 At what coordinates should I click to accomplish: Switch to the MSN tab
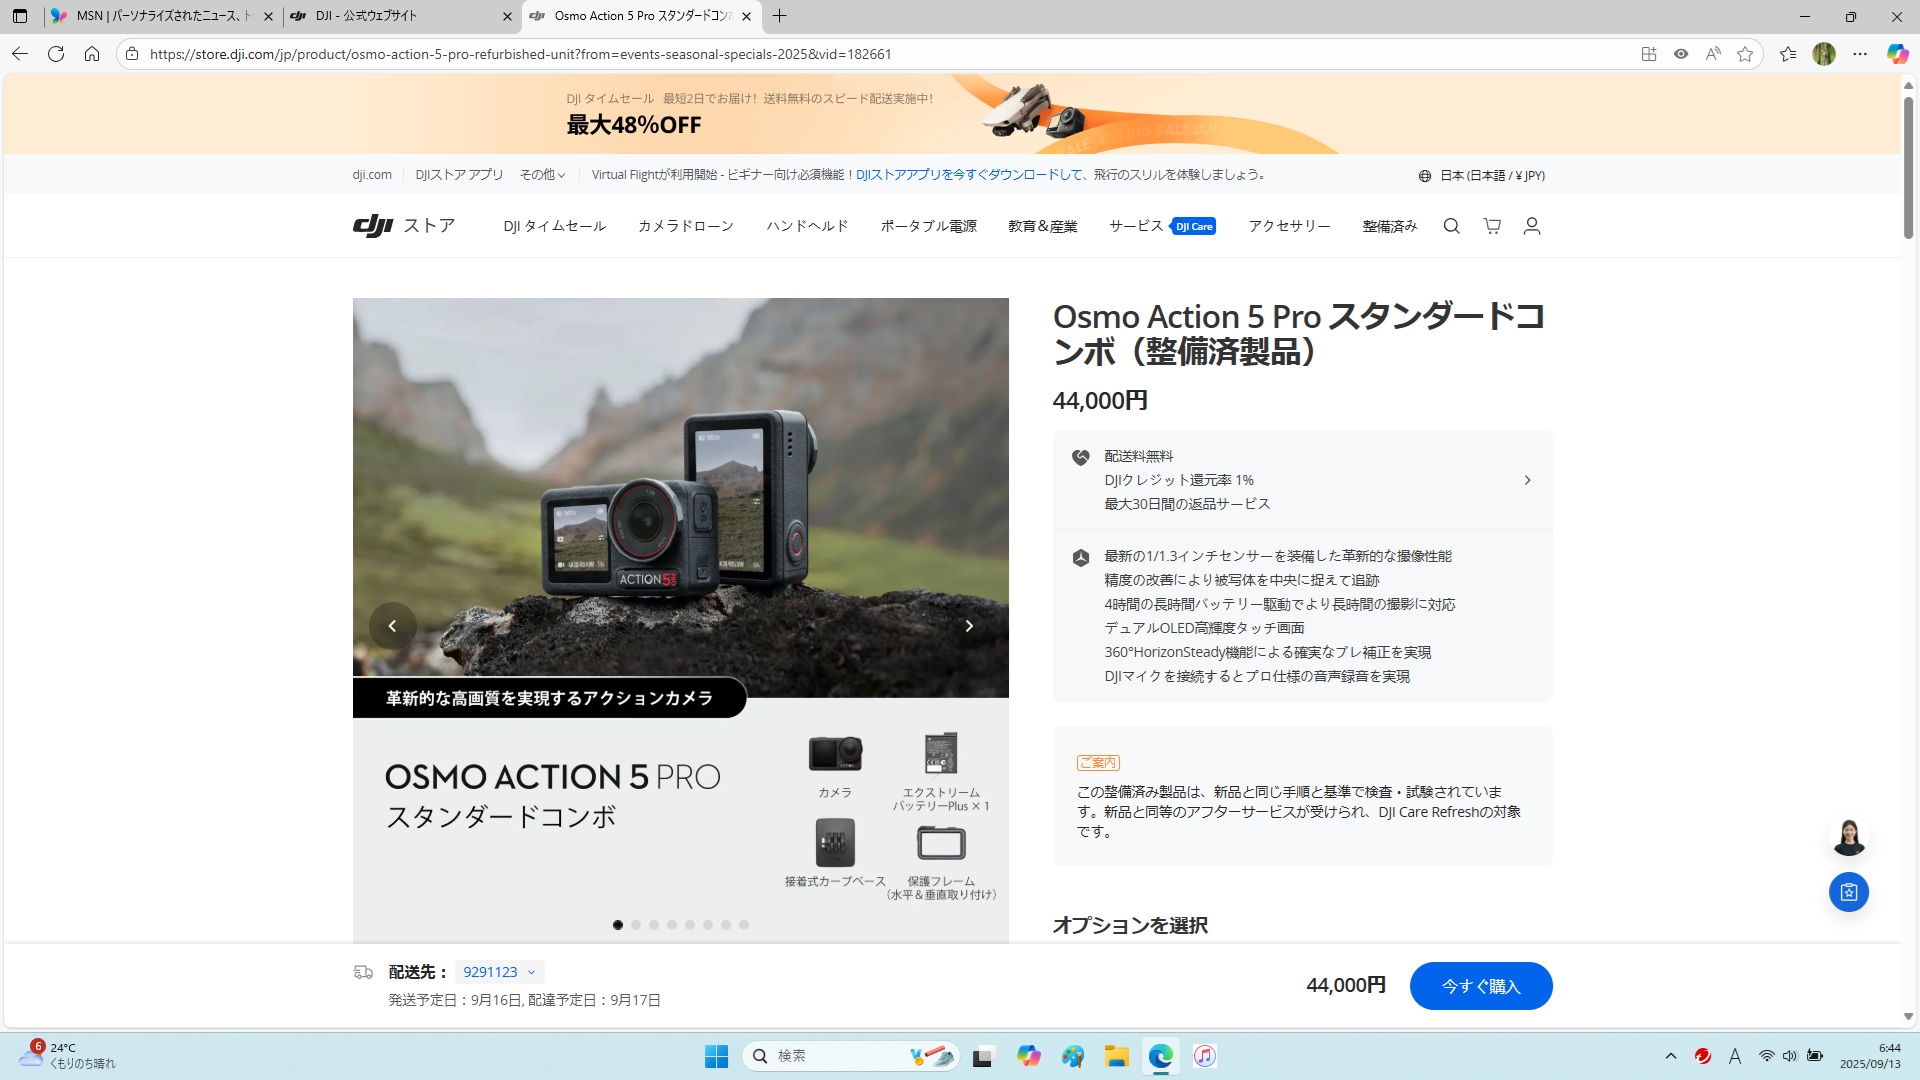coord(163,16)
